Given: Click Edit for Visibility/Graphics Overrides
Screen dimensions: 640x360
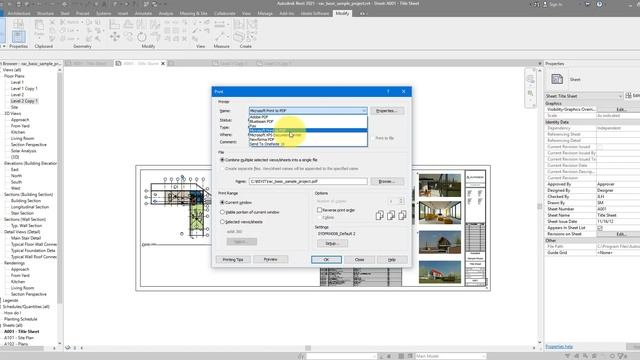Looking at the screenshot, I should tap(620, 109).
